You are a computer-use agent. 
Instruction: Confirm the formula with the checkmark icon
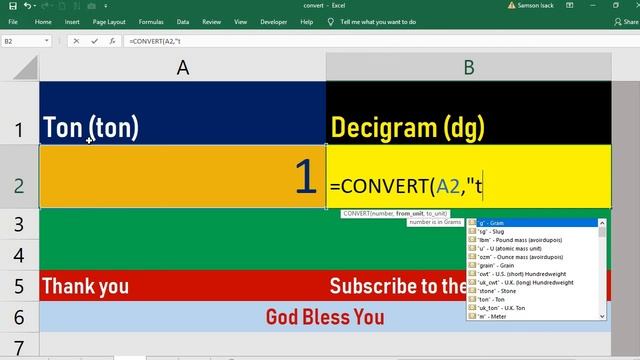[x=94, y=41]
